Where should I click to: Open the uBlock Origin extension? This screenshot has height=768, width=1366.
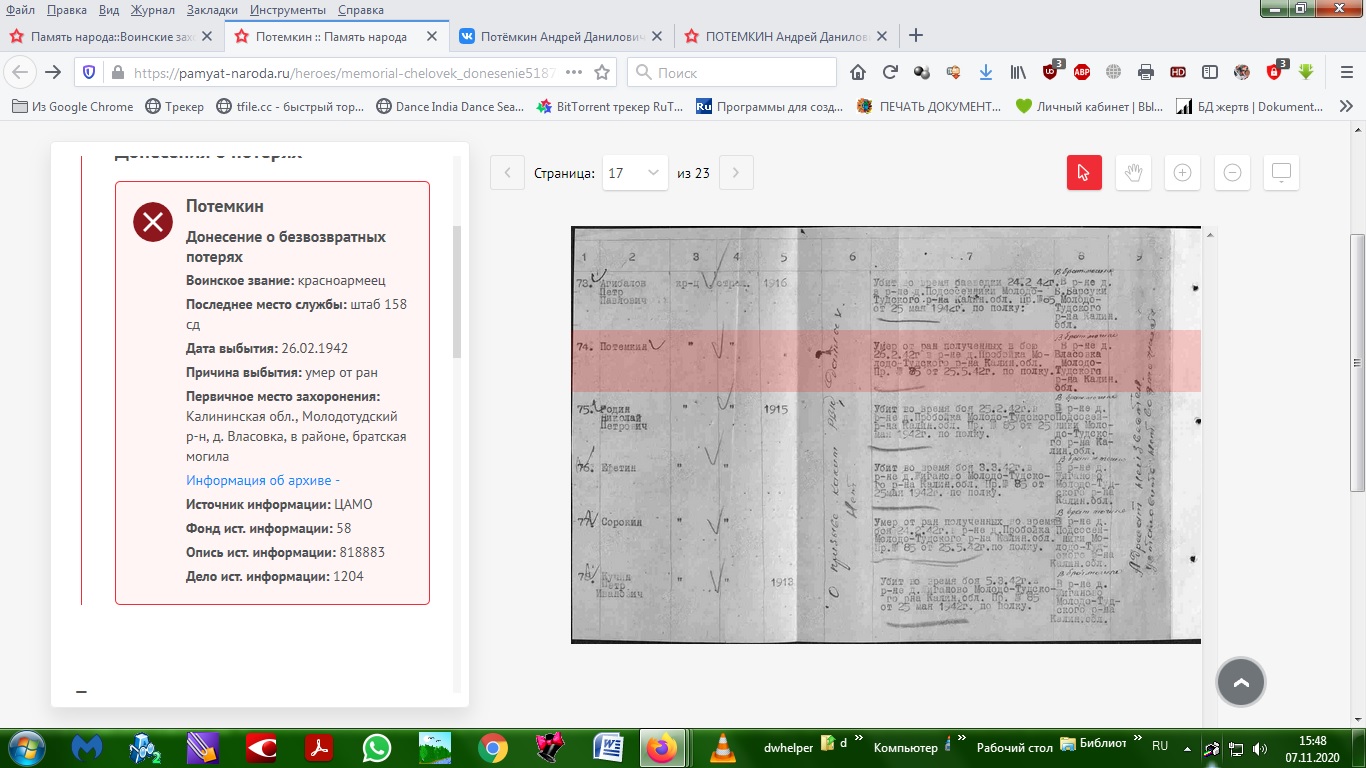[x=1052, y=71]
